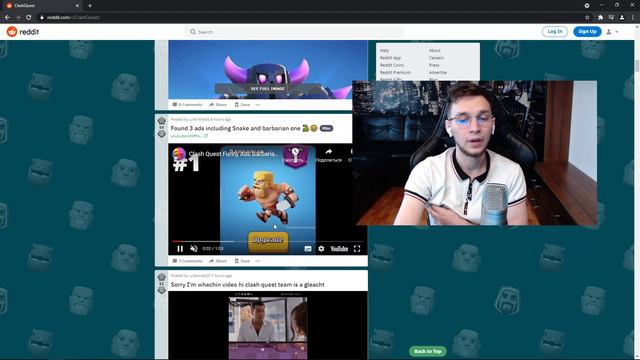The height and width of the screenshot is (360, 640).
Task: Share the top image post
Action: tap(218, 105)
